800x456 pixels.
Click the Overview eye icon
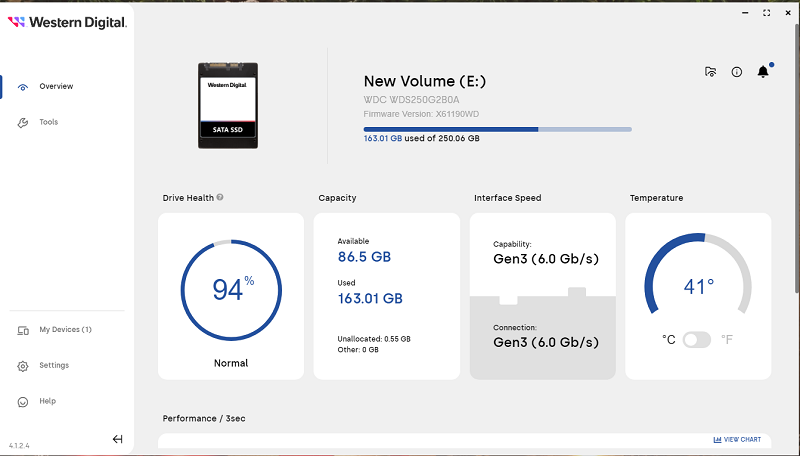(22, 87)
